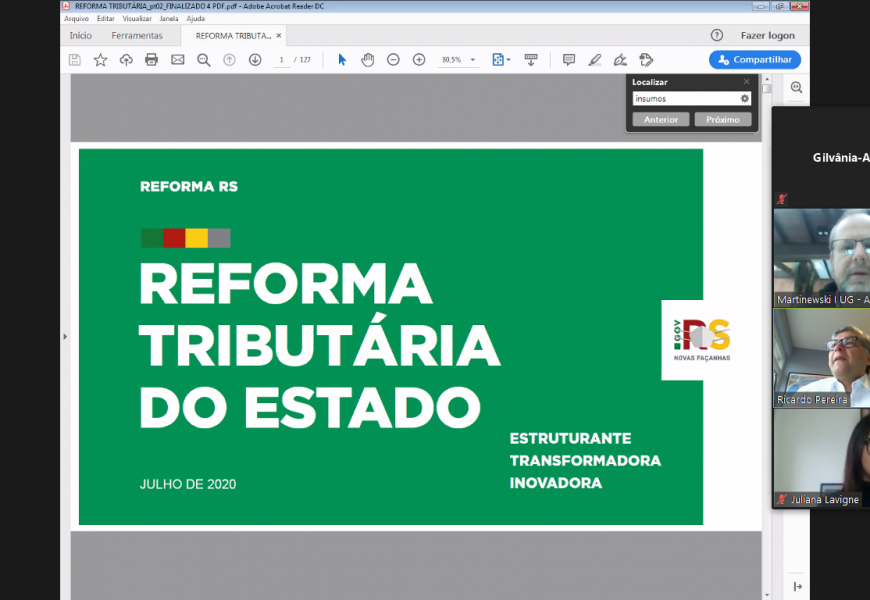Mute Ricardo Pereira's microphone icon
Image resolution: width=870 pixels, height=600 pixels.
[780, 396]
